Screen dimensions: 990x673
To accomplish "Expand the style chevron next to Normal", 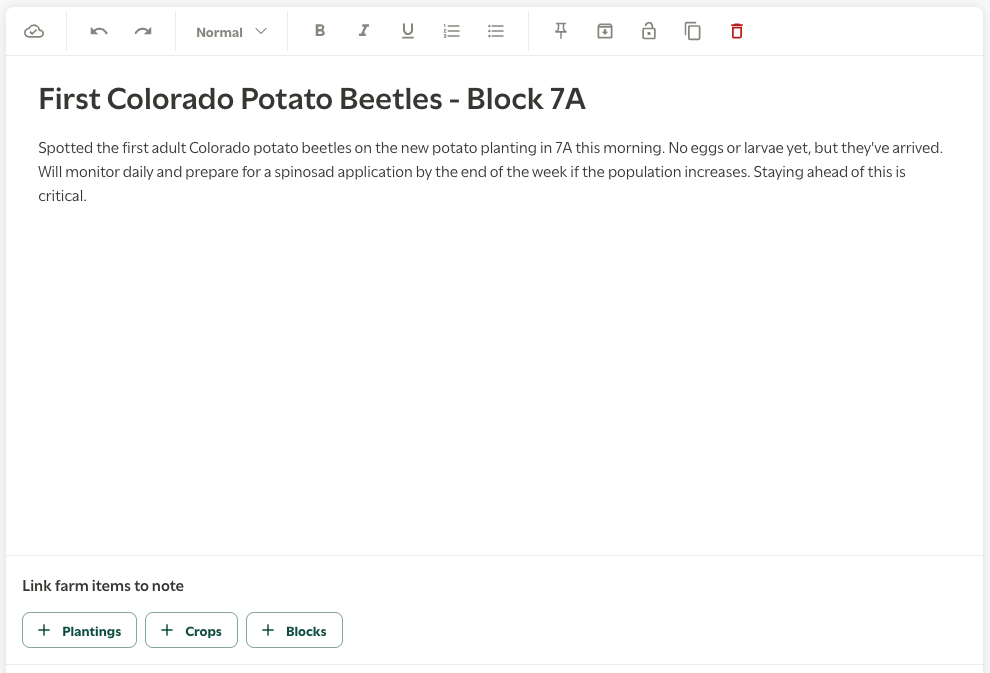I will point(261,31).
